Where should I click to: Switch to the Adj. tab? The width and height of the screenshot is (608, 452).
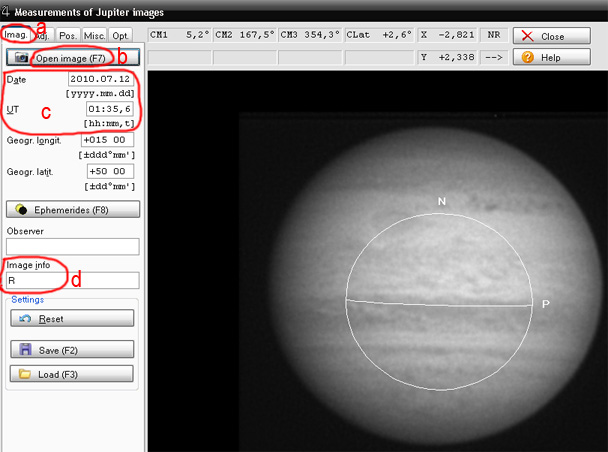[42, 35]
